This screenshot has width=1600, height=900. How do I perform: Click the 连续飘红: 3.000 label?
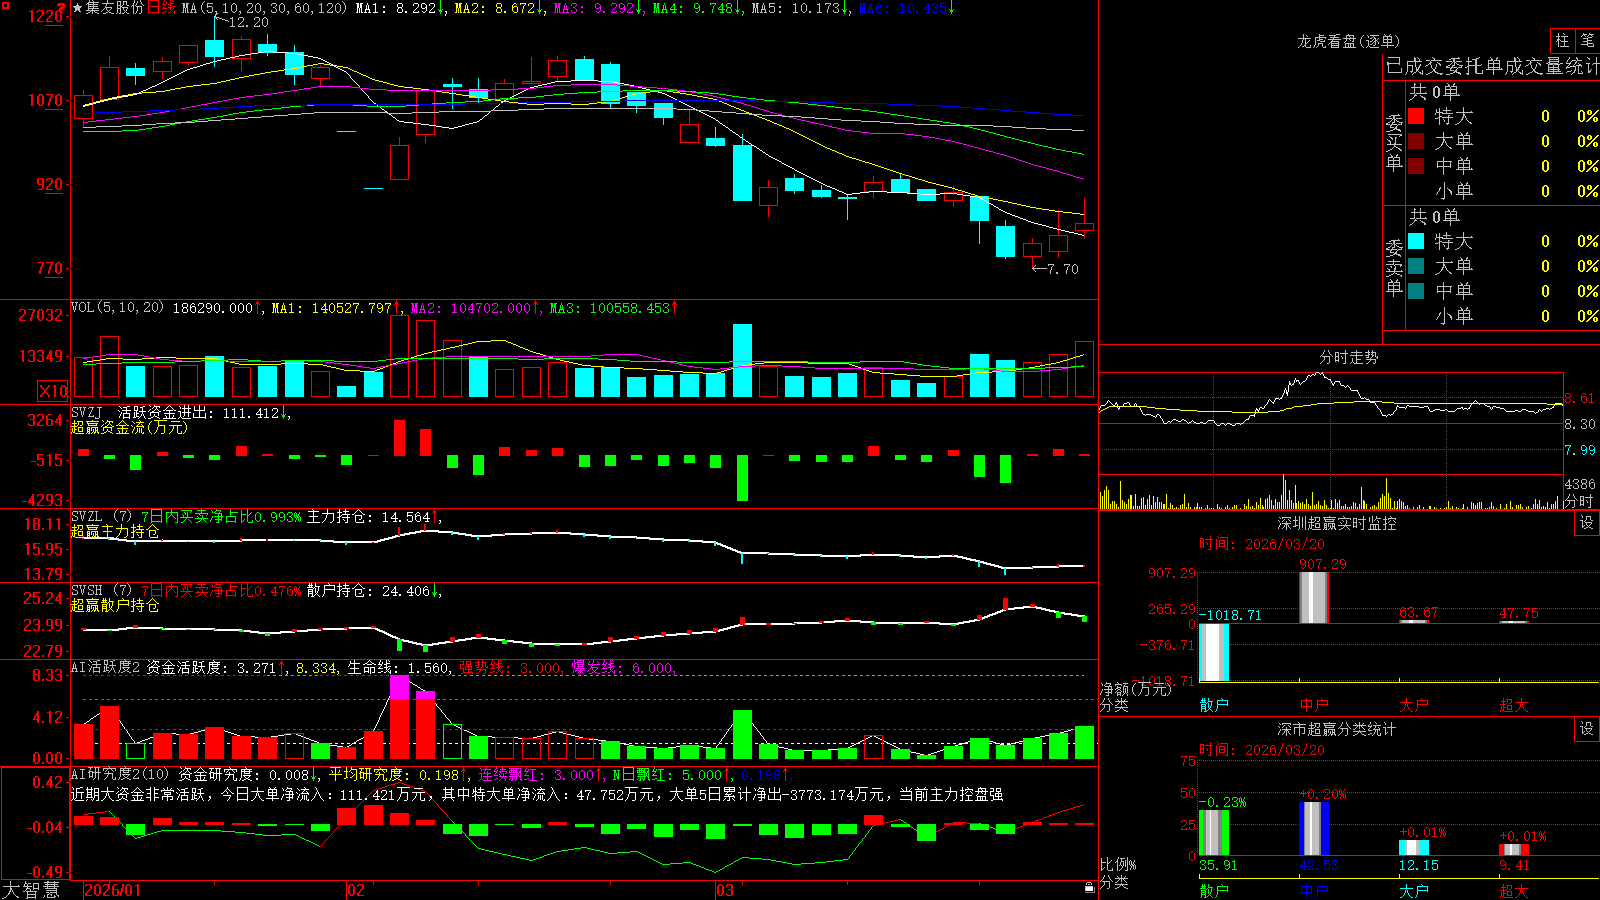541,774
